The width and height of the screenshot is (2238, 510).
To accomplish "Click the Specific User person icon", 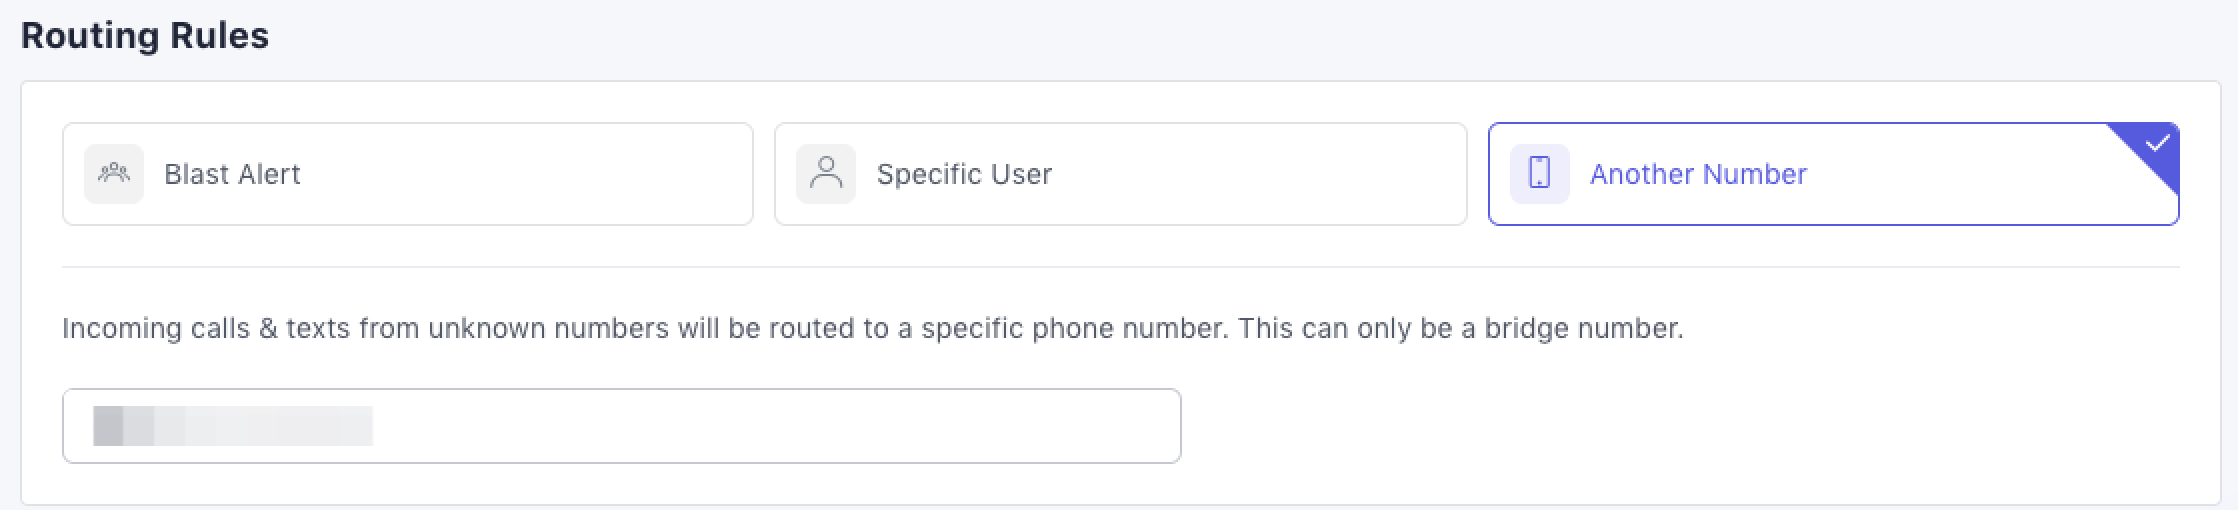I will [826, 174].
